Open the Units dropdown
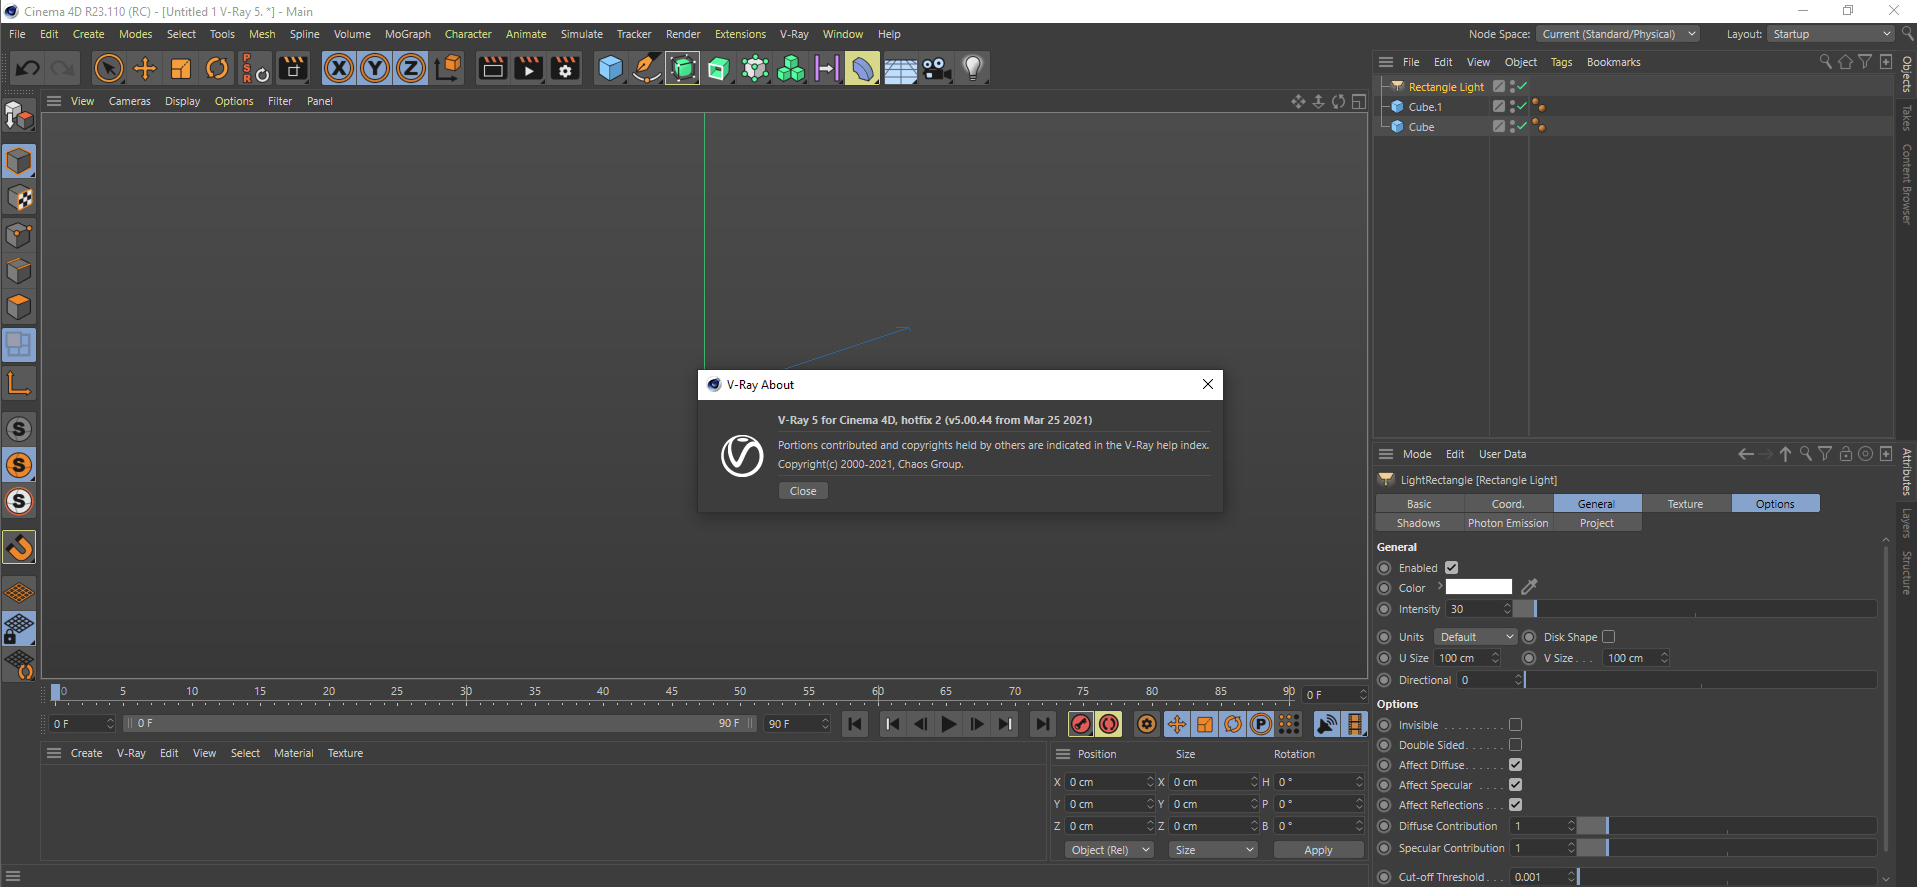This screenshot has width=1917, height=887. [1476, 637]
